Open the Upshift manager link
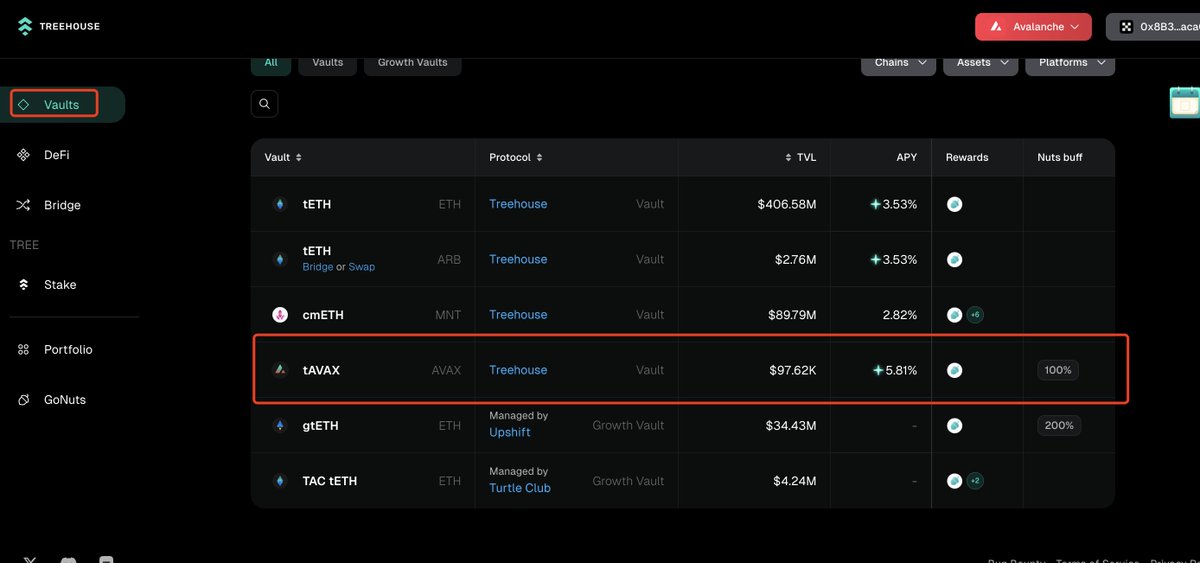This screenshot has width=1200, height=563. tap(510, 433)
